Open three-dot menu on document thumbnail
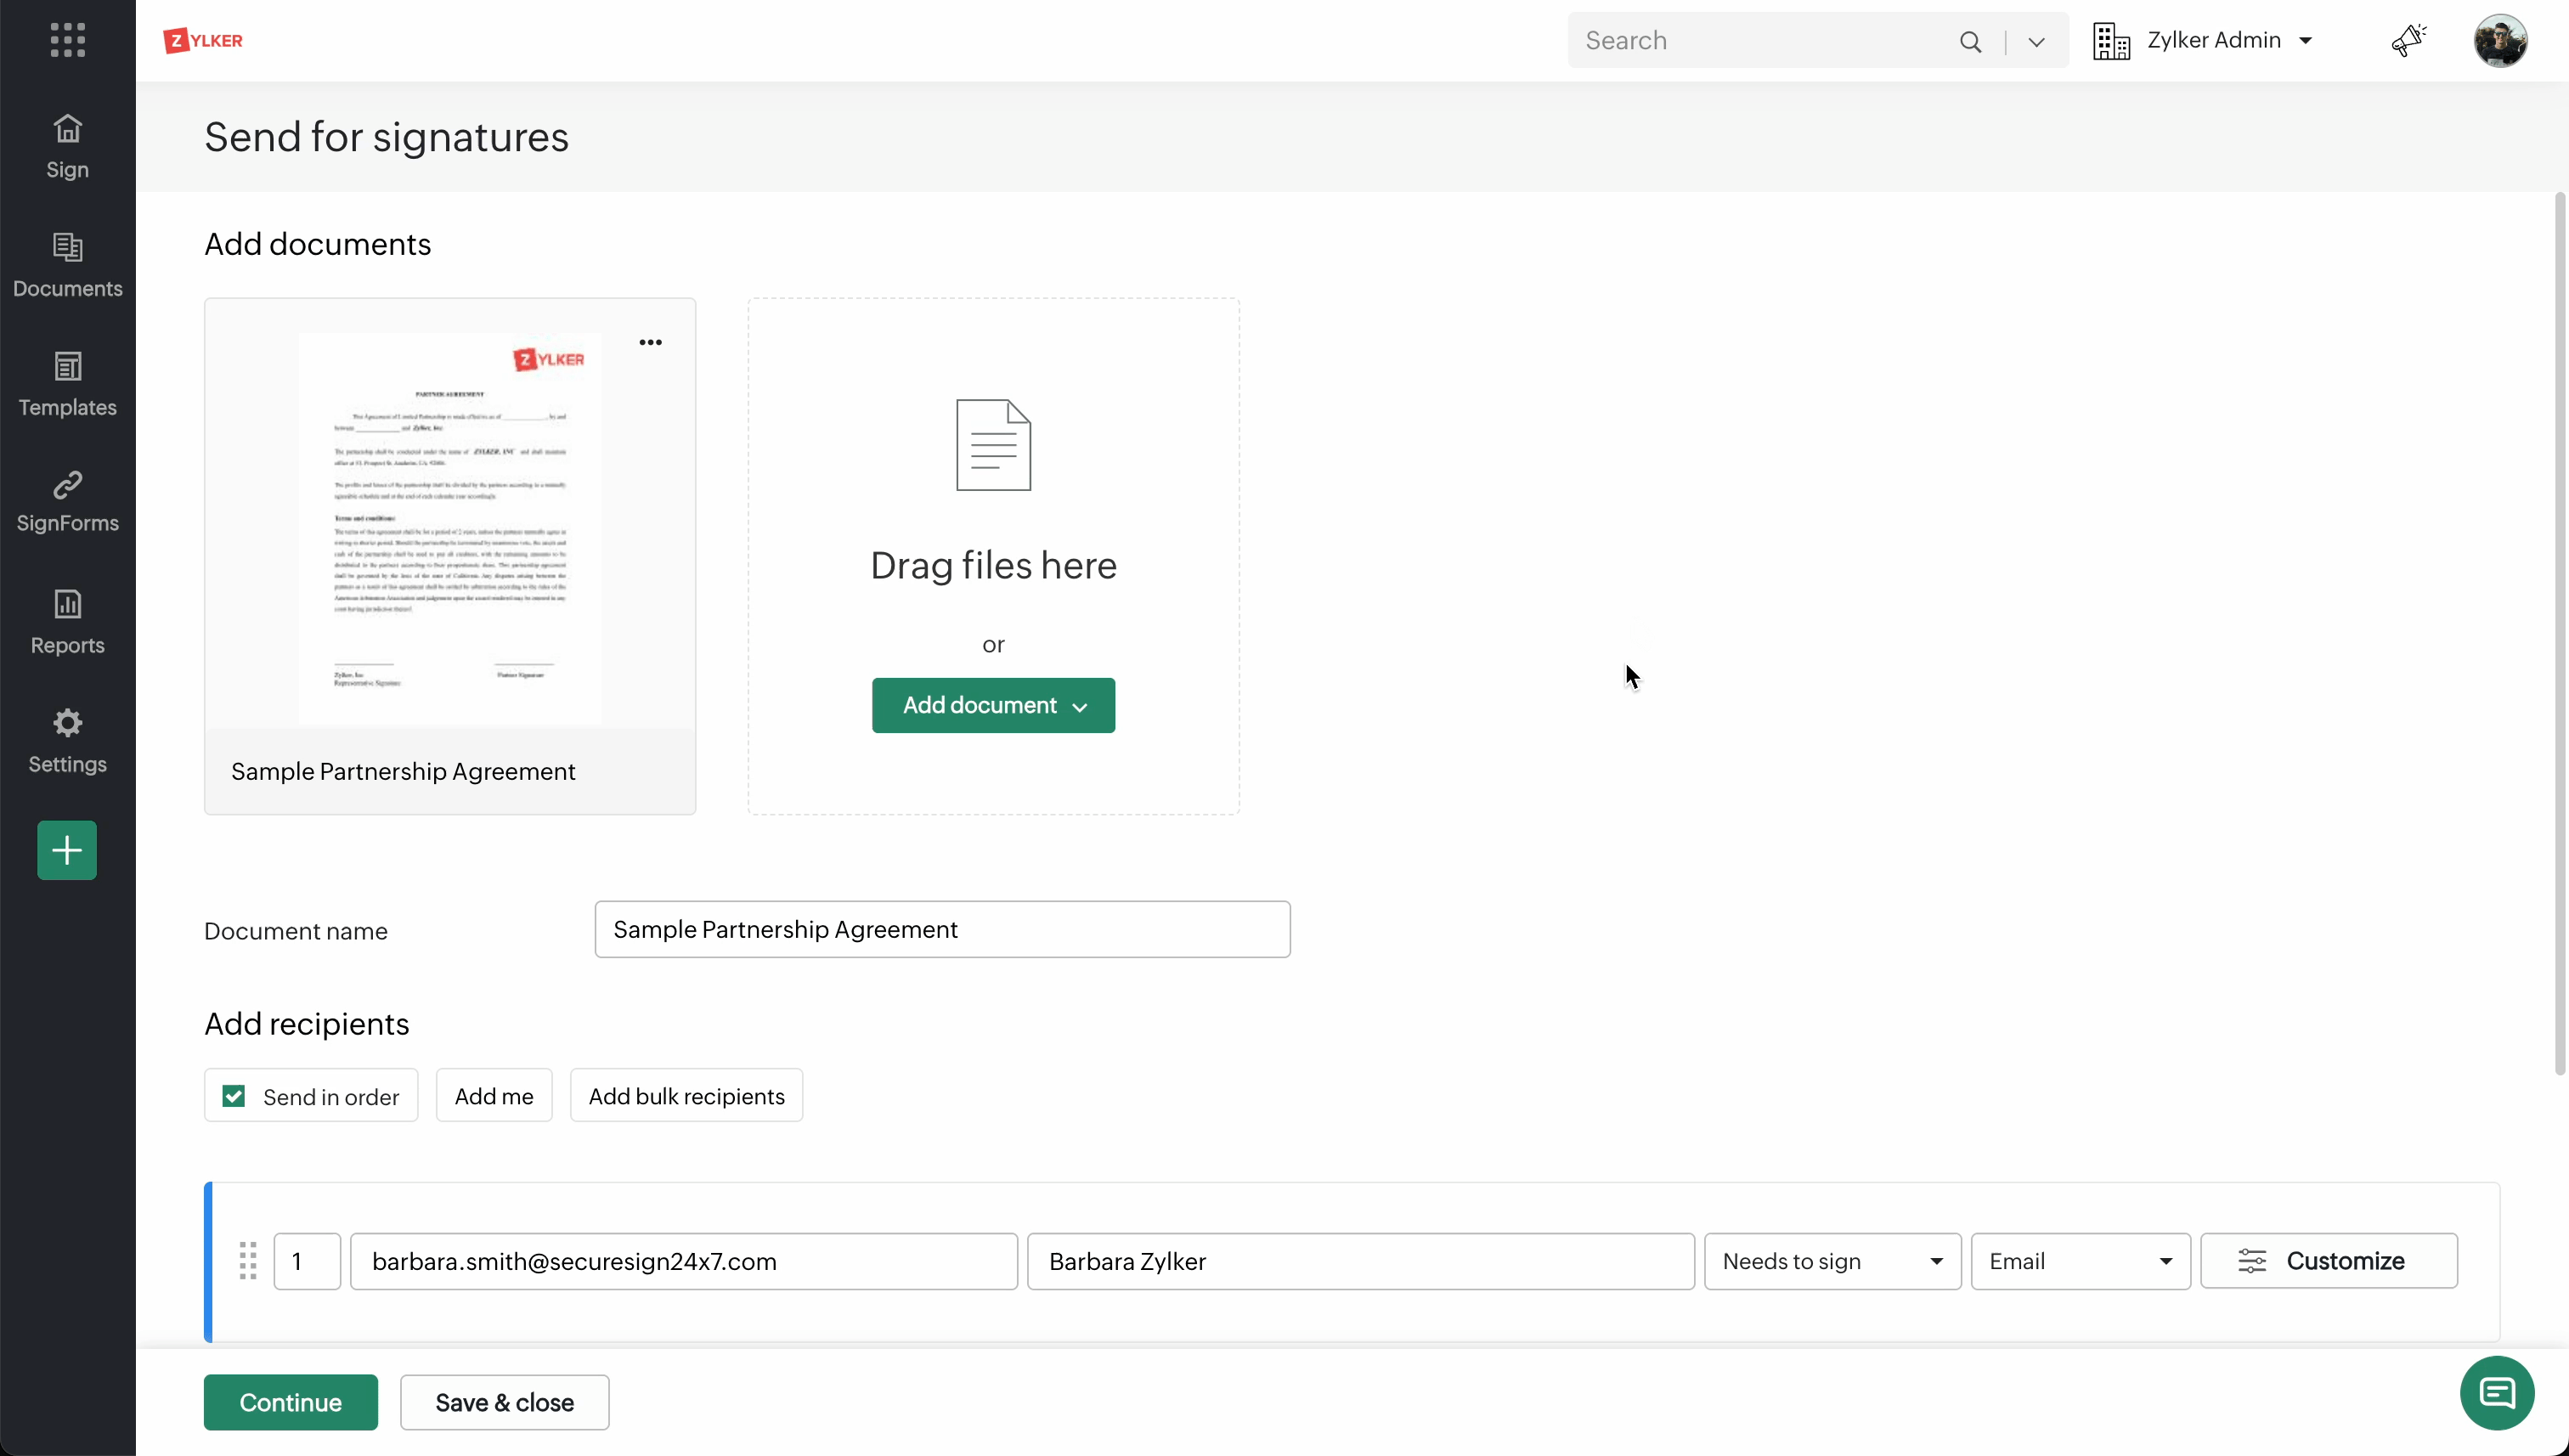The image size is (2569, 1456). (650, 342)
